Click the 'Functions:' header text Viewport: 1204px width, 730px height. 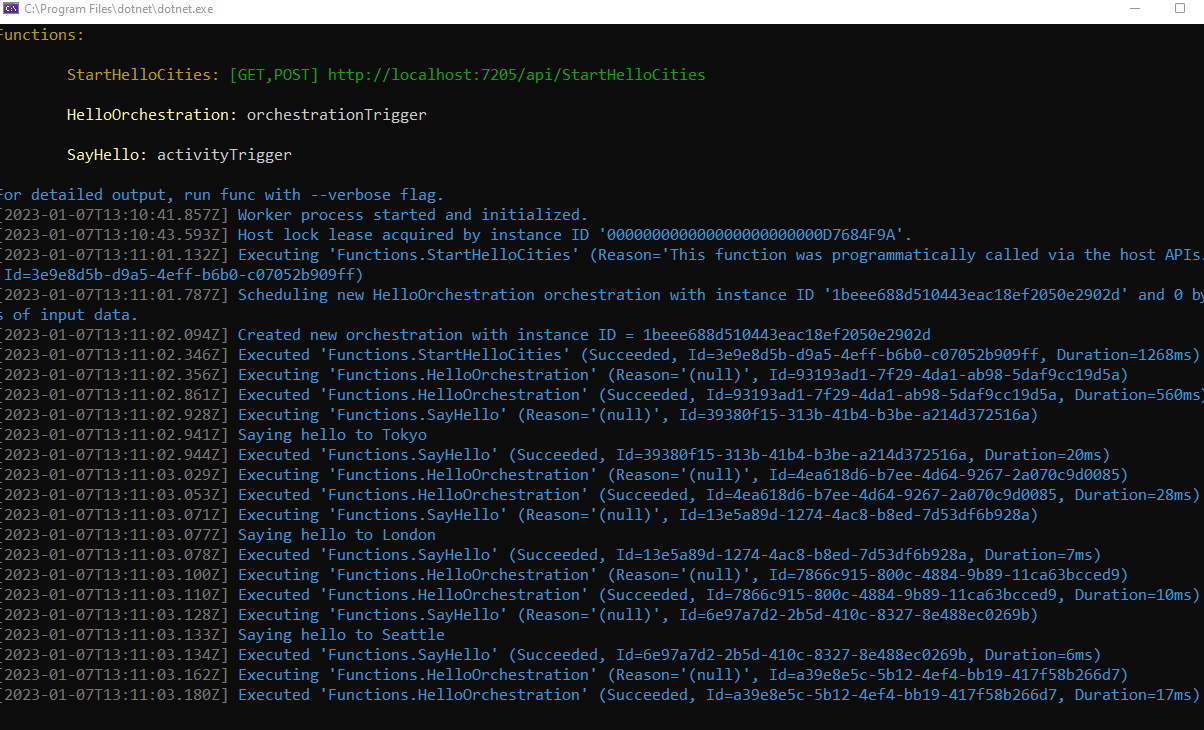point(42,35)
